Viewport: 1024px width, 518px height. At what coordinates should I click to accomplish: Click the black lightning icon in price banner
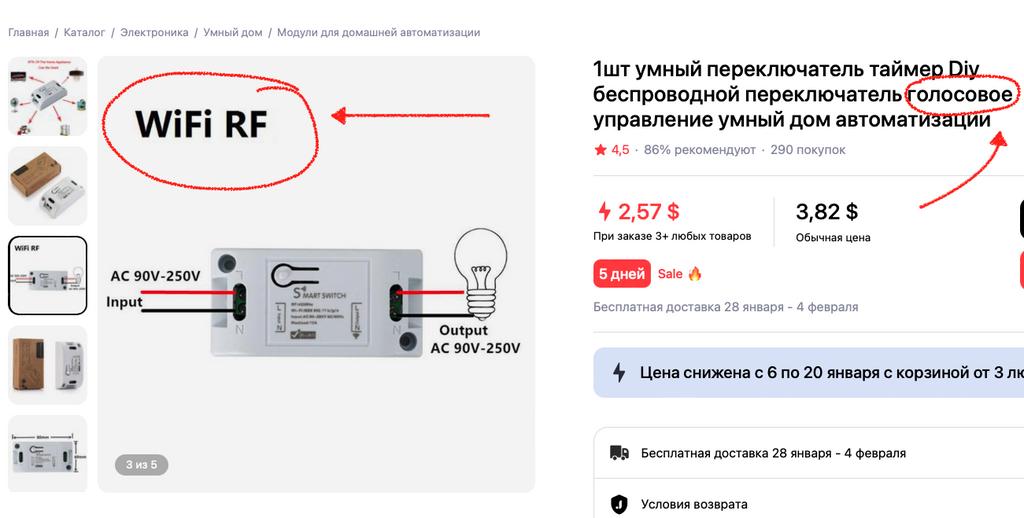tap(619, 373)
